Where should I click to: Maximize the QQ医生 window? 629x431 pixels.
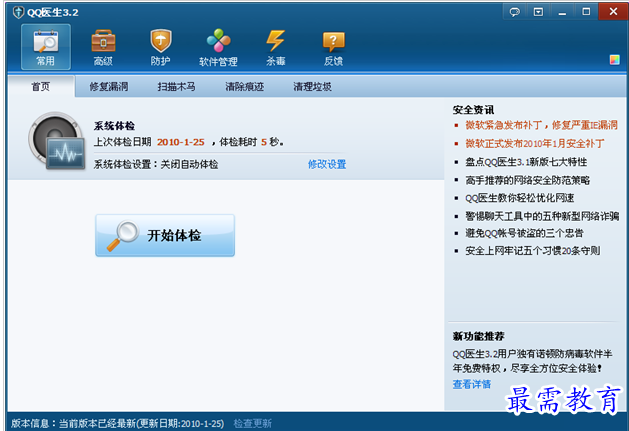pyautogui.click(x=586, y=12)
